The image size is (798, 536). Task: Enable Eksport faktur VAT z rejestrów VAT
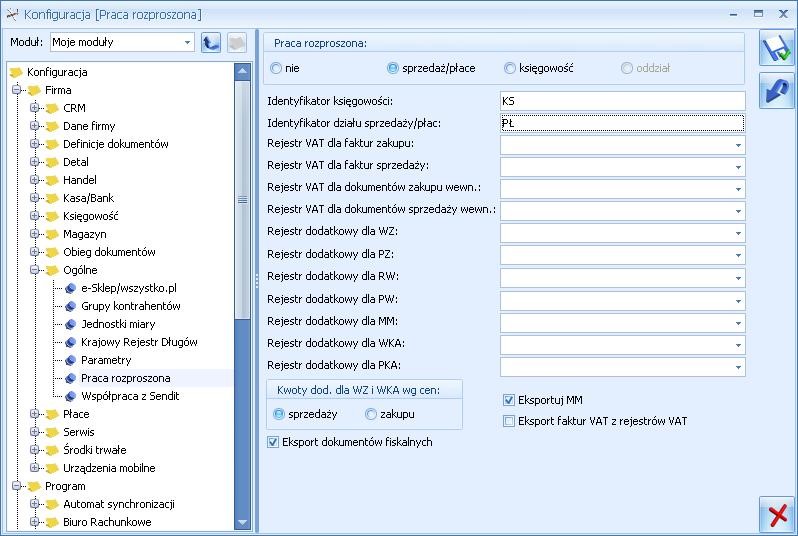coord(509,421)
